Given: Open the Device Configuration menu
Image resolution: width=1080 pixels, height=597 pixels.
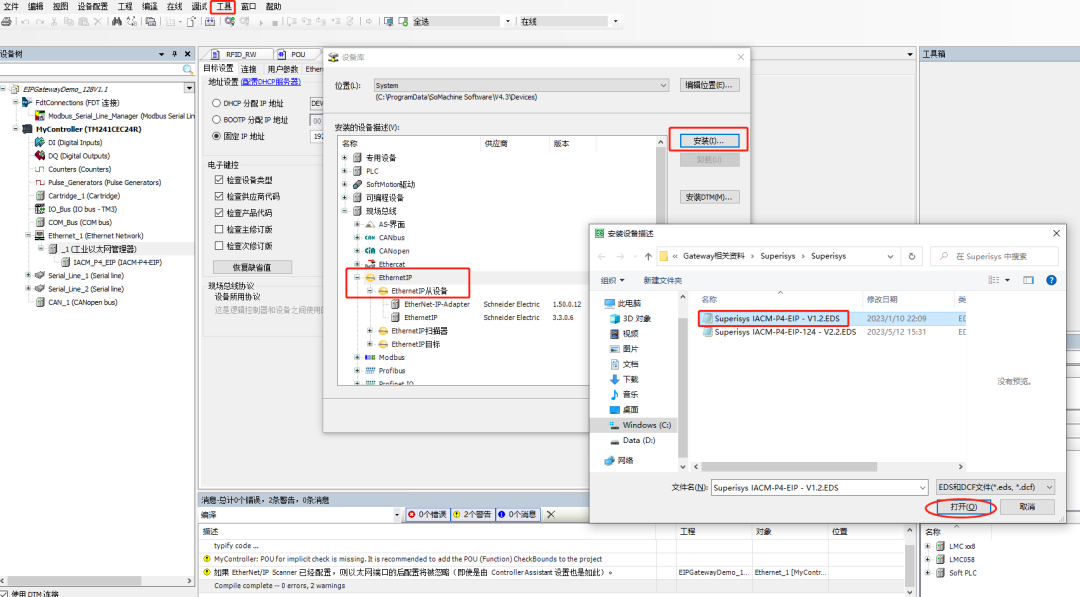Looking at the screenshot, I should coord(92,6).
